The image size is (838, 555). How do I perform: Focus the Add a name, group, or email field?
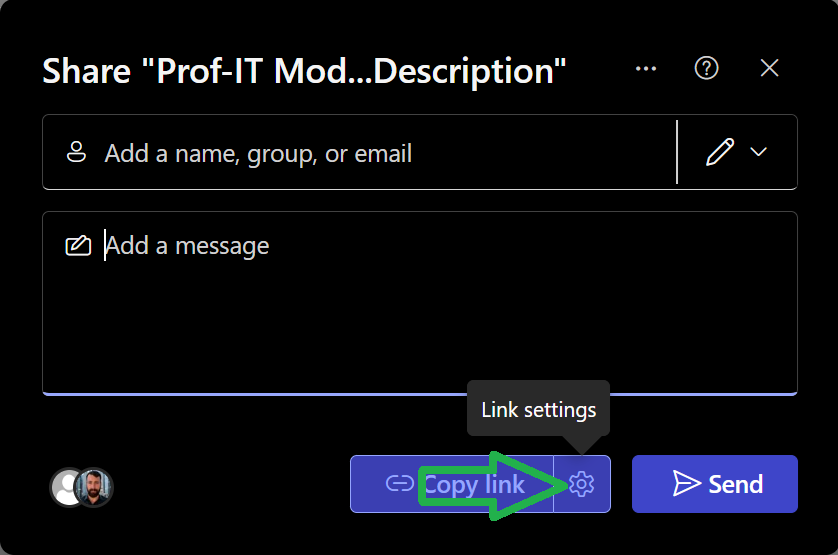click(380, 153)
